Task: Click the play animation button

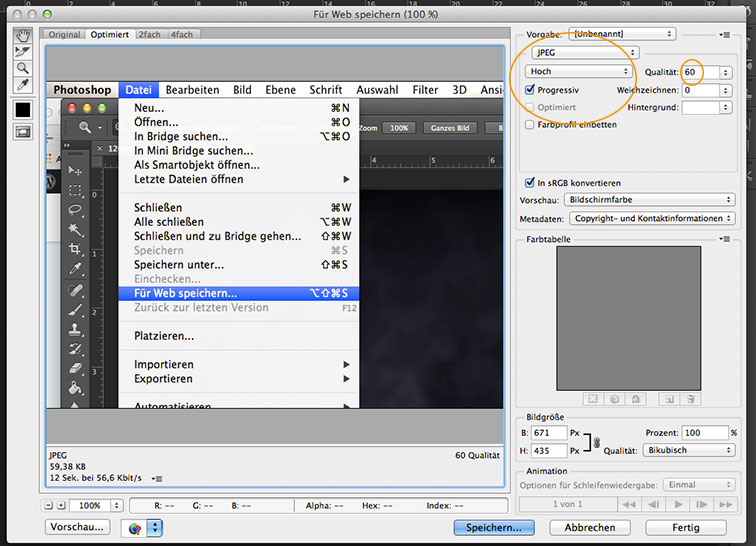Action: point(677,504)
